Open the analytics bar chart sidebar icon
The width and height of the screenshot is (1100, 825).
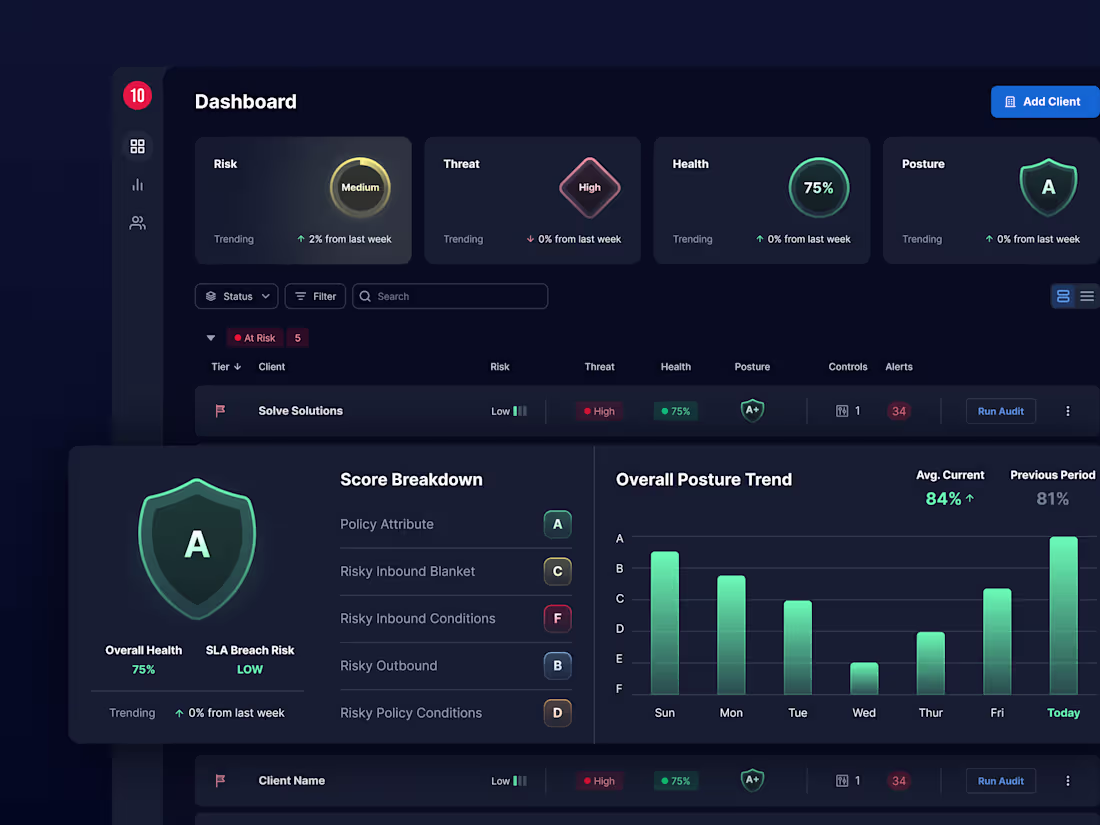point(138,185)
